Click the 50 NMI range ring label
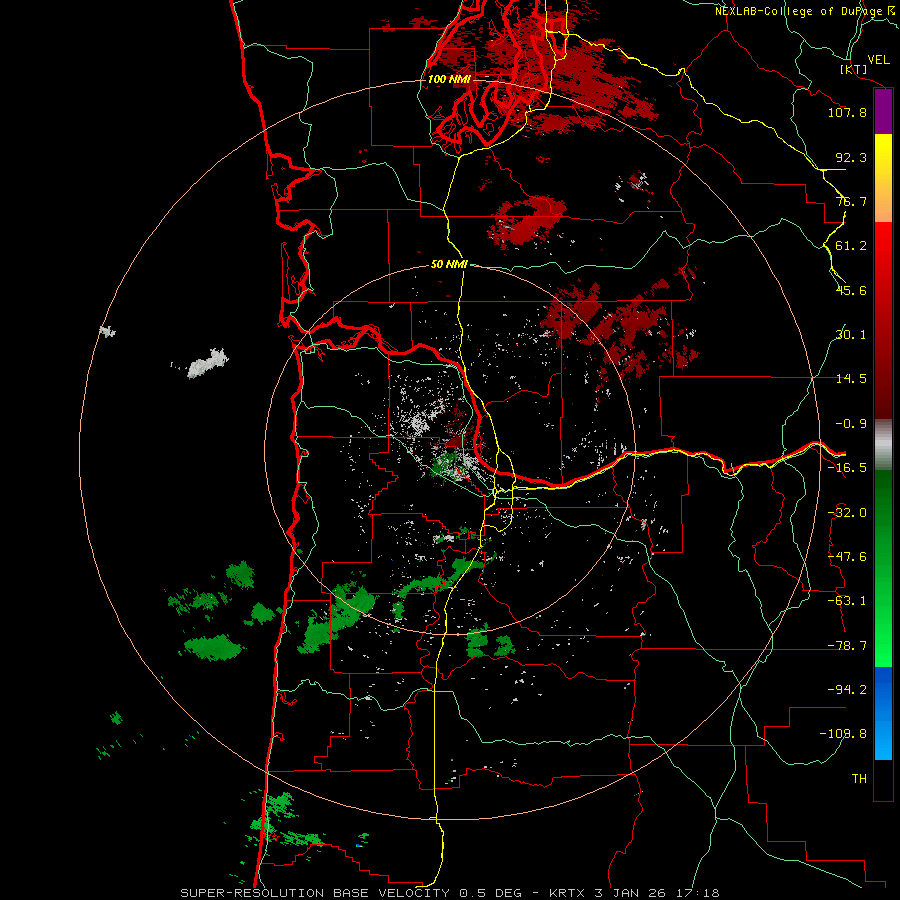This screenshot has height=900, width=900. [x=449, y=265]
